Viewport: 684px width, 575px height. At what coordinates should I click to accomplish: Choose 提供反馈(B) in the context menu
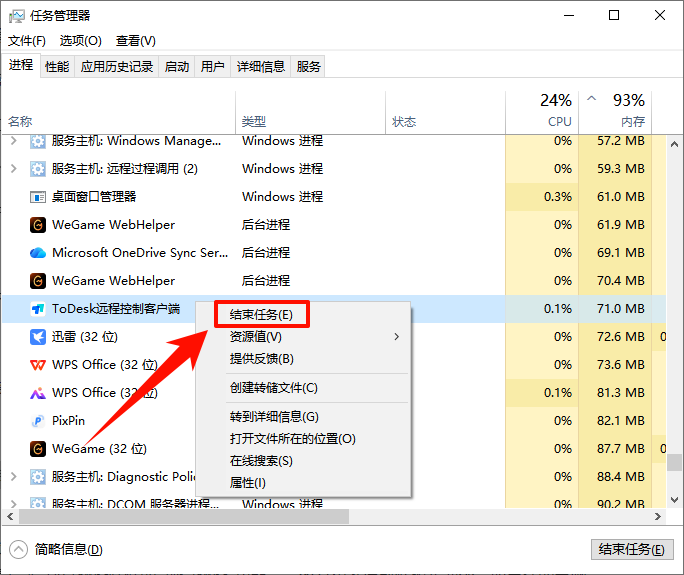[x=261, y=359]
